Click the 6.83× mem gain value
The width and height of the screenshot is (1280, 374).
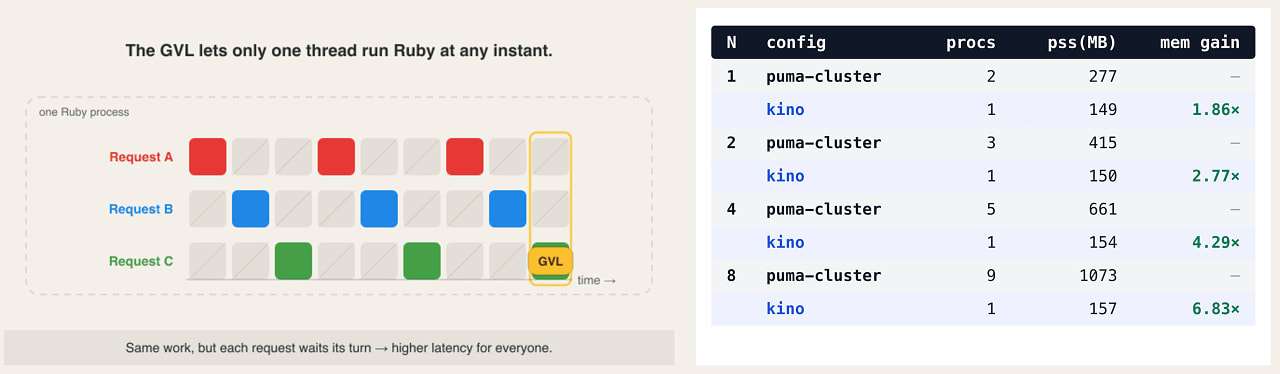tap(1216, 309)
